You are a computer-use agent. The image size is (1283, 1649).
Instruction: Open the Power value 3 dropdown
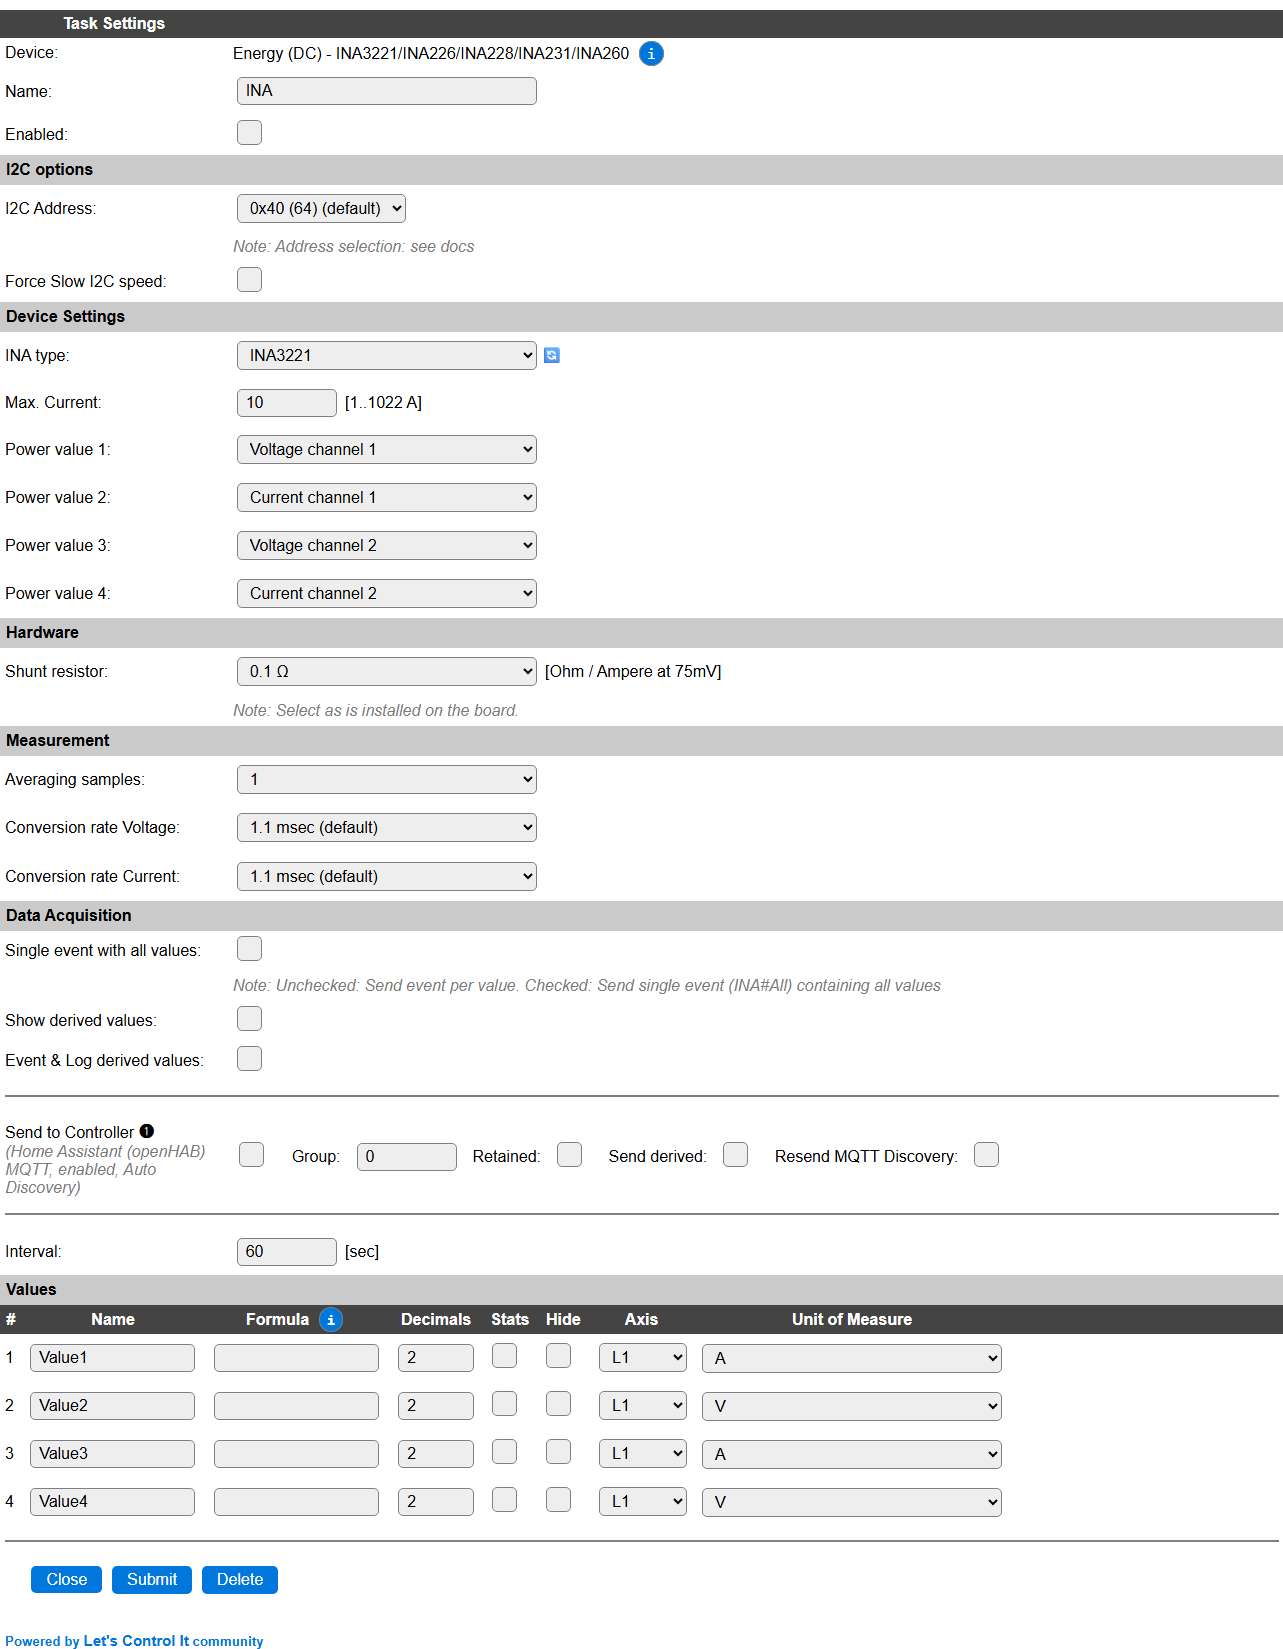[x=387, y=546]
